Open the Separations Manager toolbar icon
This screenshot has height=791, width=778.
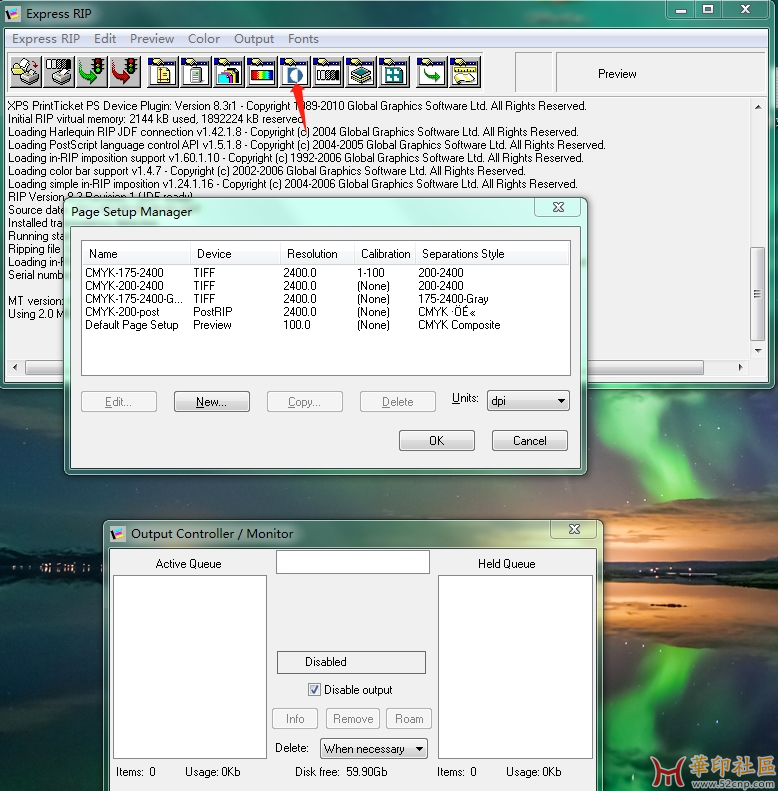click(x=229, y=72)
